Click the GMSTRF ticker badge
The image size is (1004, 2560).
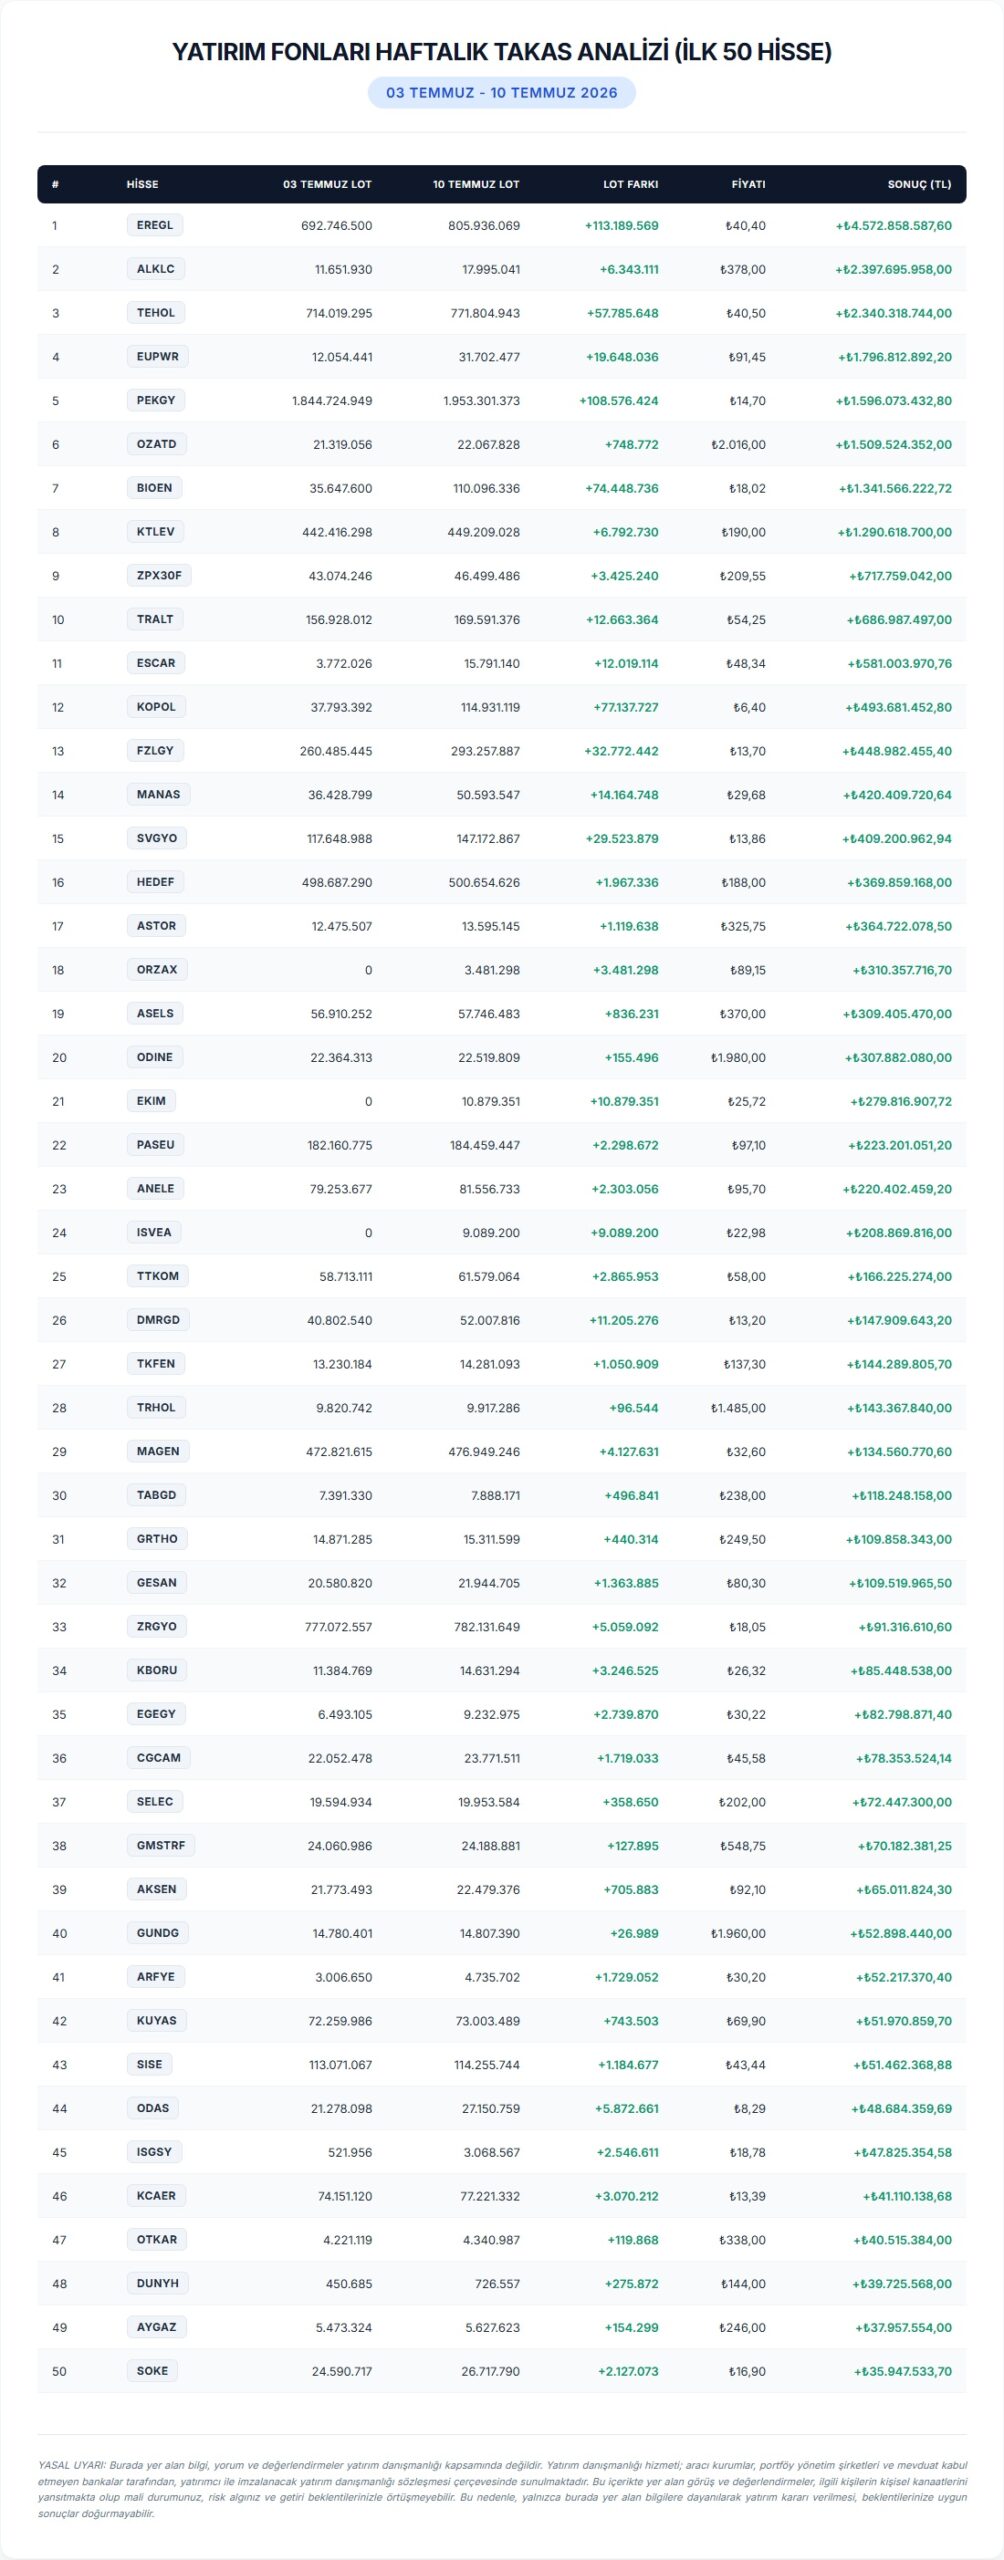[x=161, y=1845]
